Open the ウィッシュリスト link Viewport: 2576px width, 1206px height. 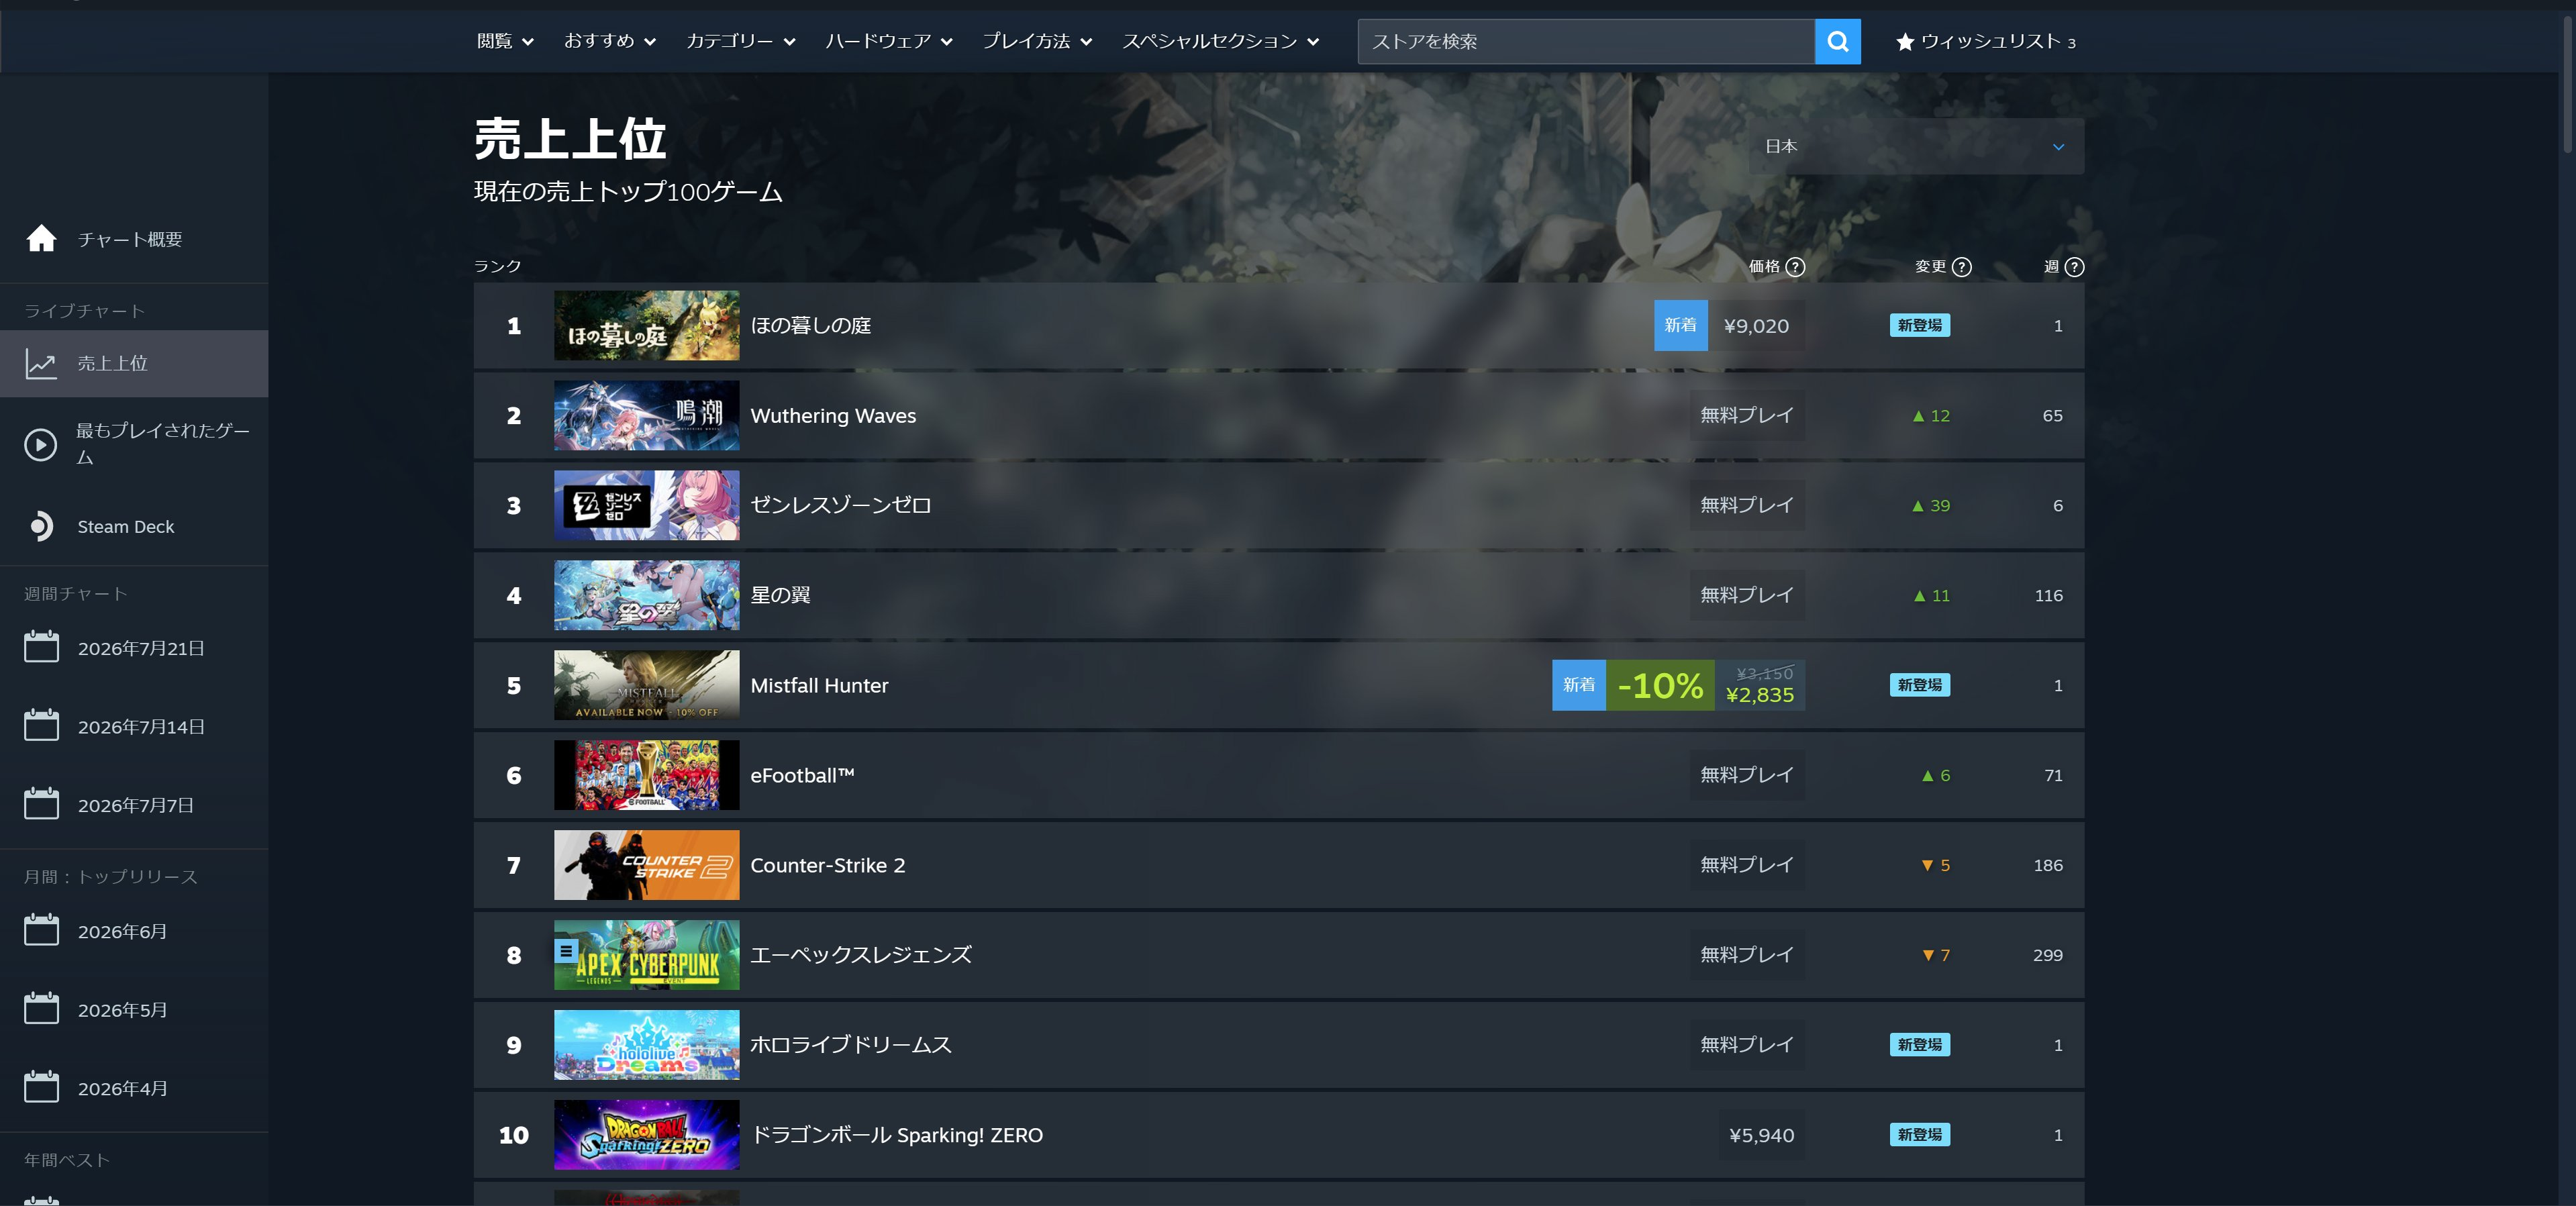point(1986,41)
